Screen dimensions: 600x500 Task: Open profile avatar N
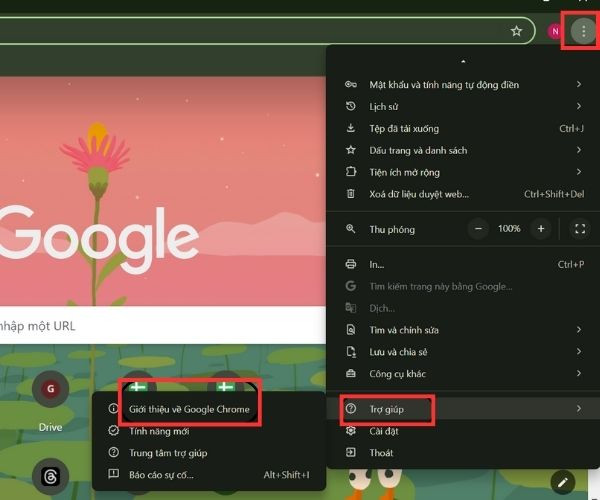pos(554,31)
